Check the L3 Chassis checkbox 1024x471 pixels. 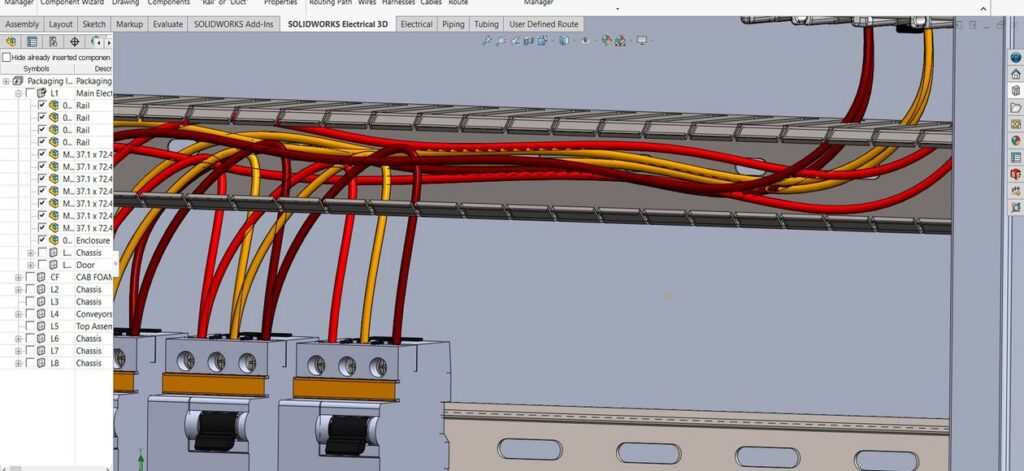30,302
